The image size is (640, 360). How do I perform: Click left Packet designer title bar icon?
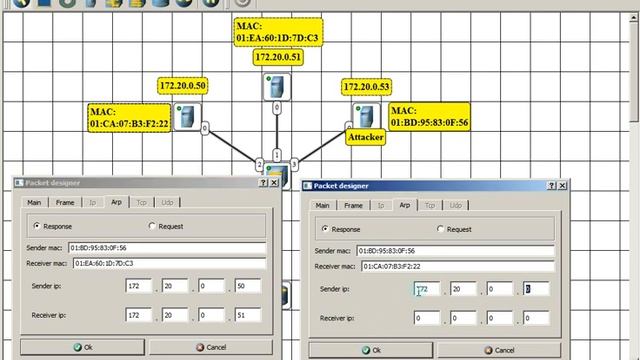[19, 182]
